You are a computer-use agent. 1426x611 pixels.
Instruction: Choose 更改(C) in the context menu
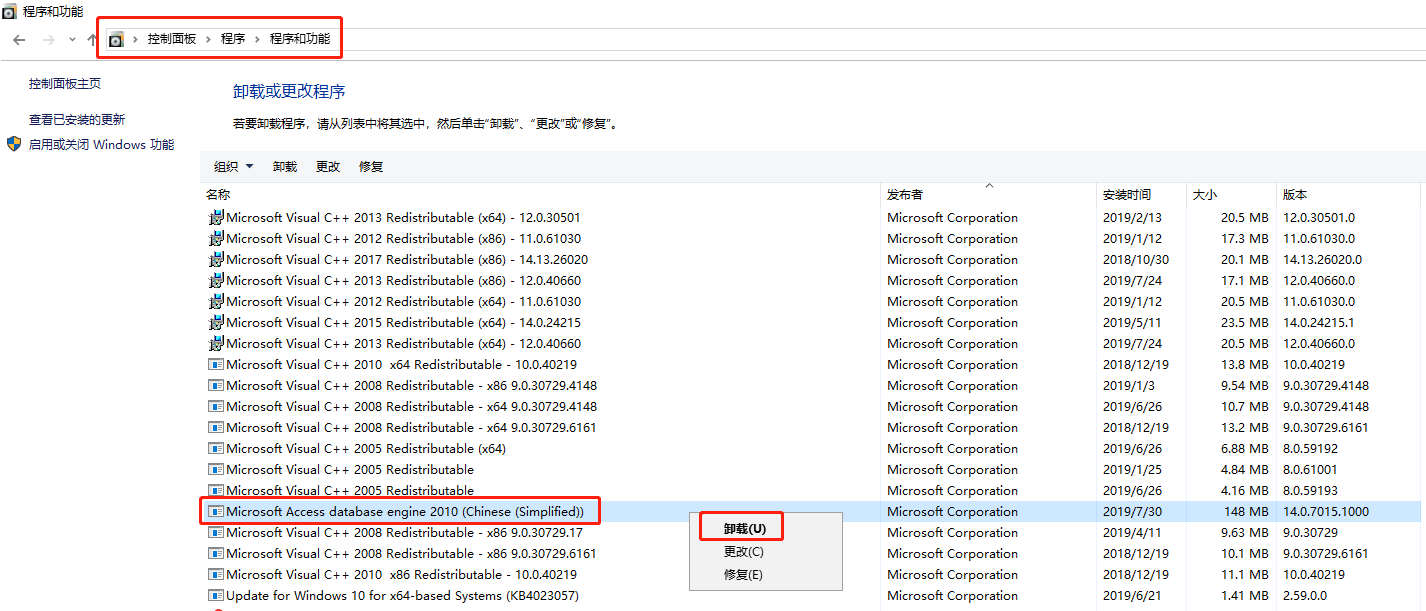pos(744,552)
